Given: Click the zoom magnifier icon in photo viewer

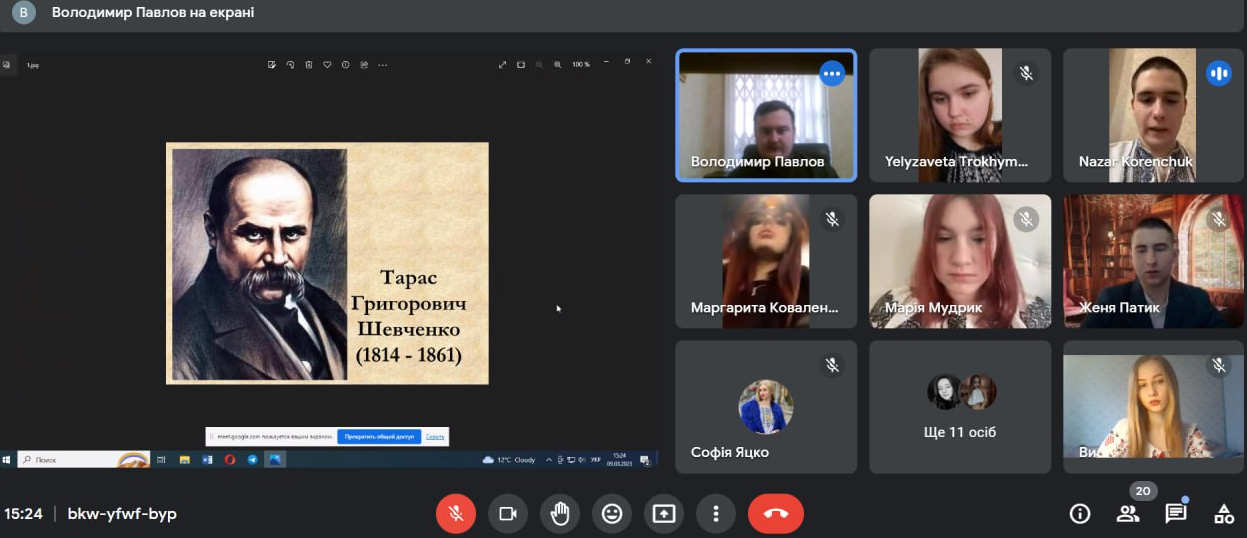Looking at the screenshot, I should 558,64.
